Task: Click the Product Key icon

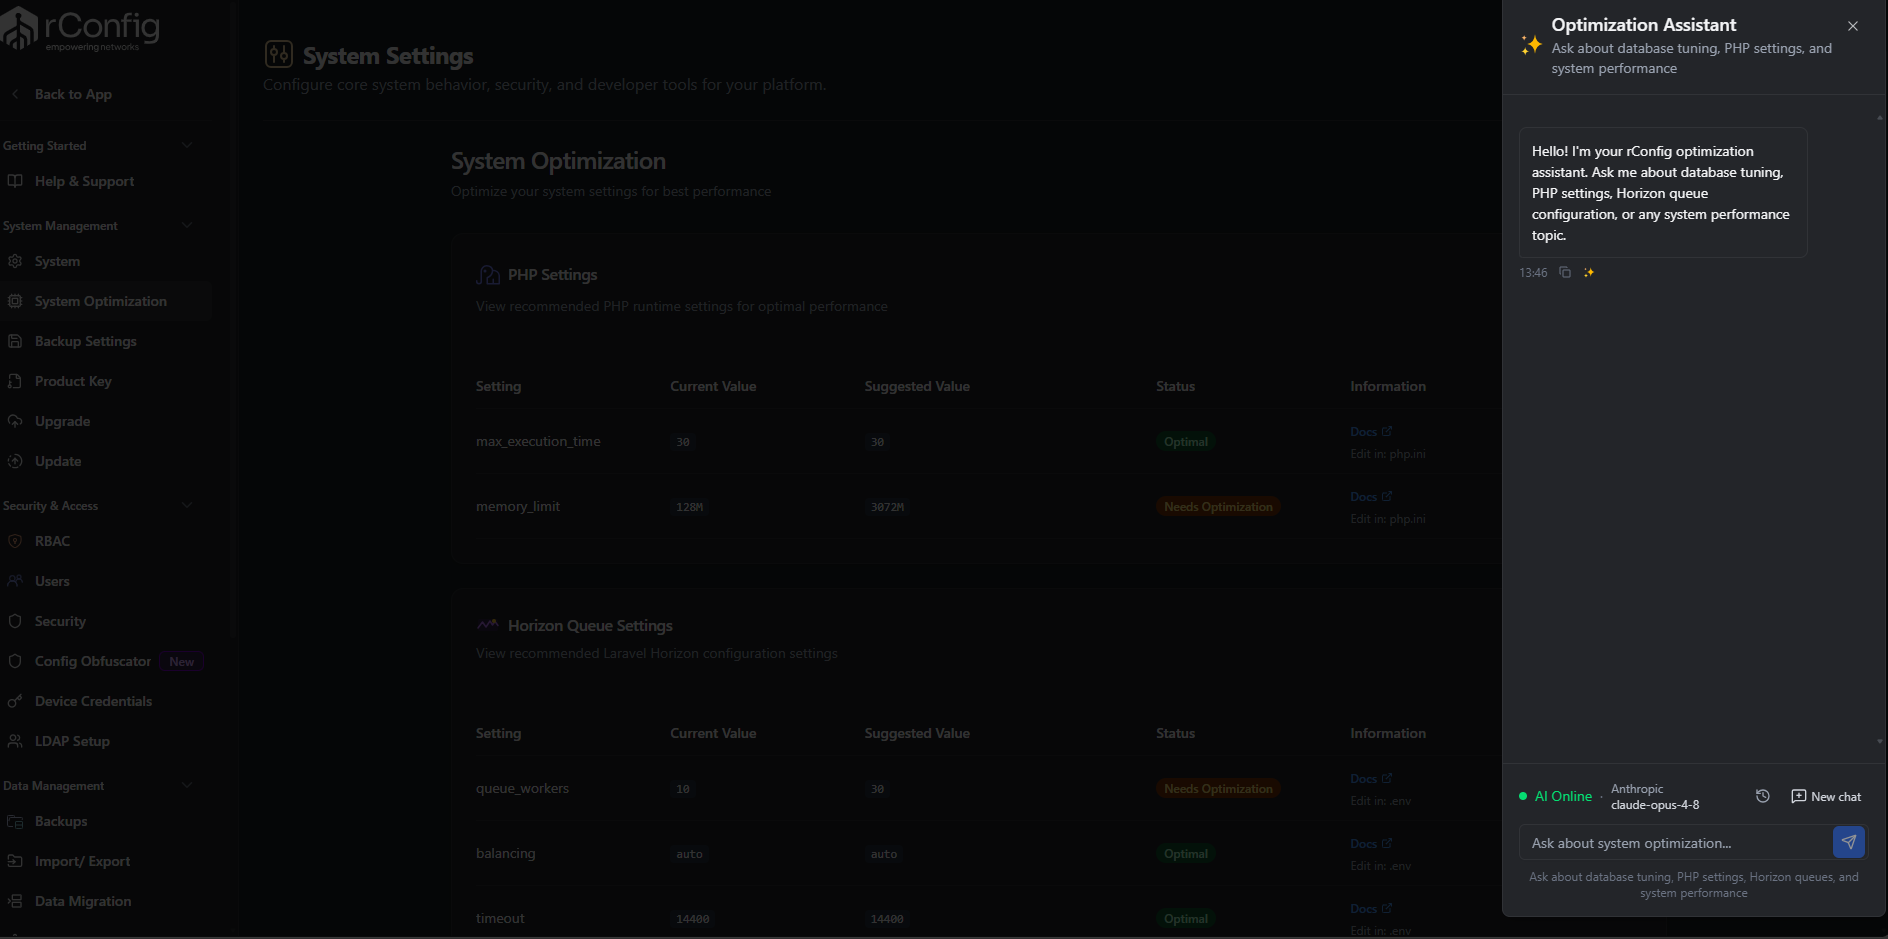Action: click(x=15, y=381)
